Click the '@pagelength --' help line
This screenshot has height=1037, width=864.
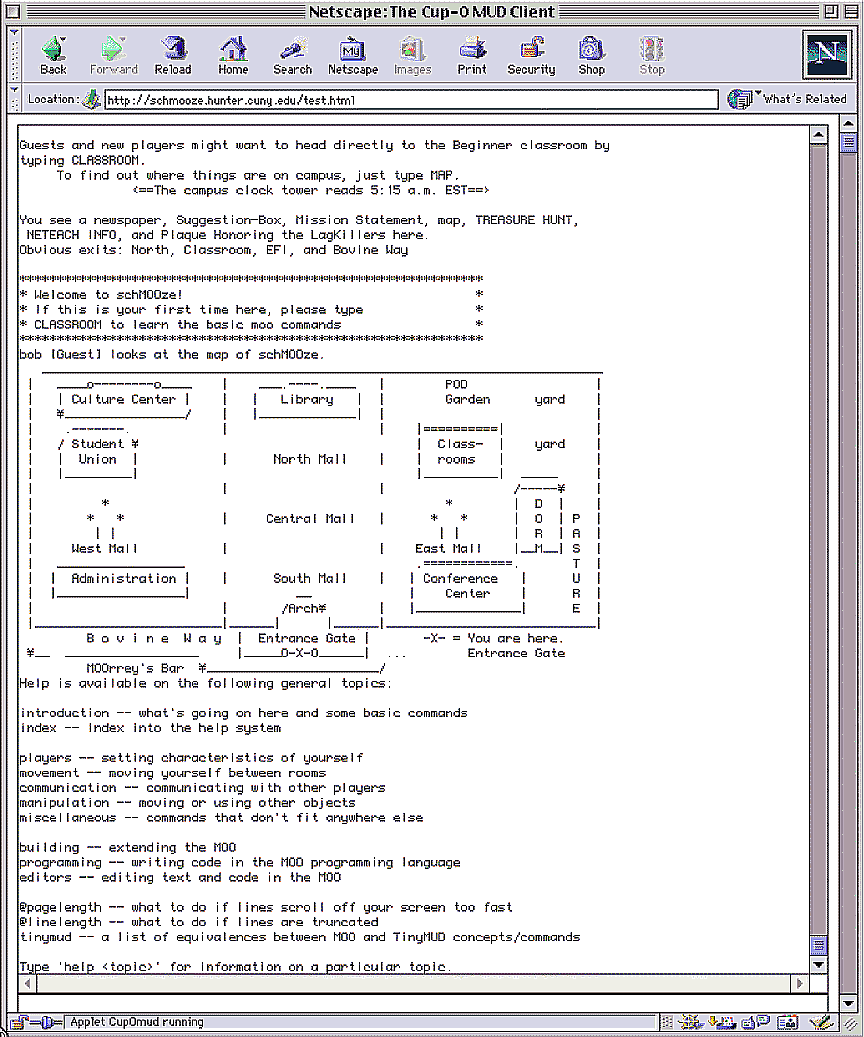point(266,907)
